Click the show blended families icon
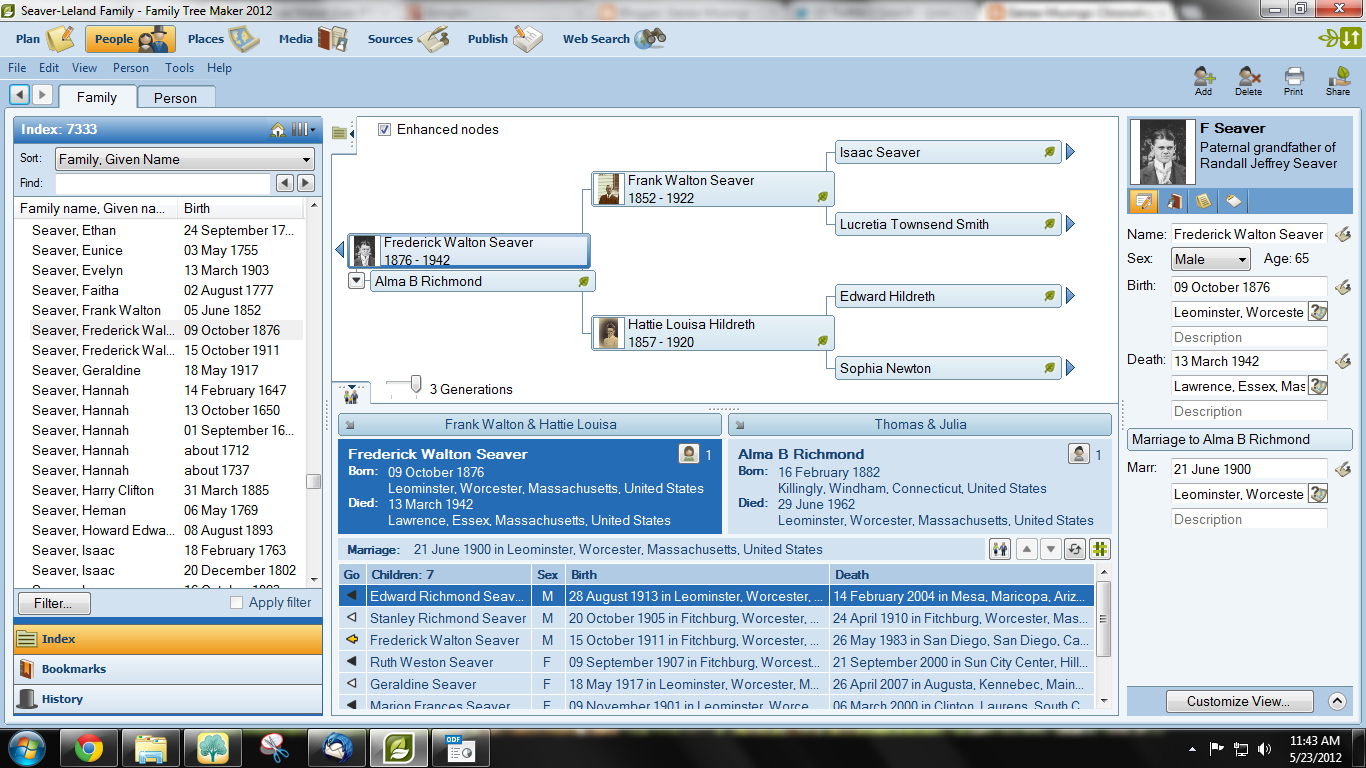1366x768 pixels. click(x=999, y=549)
